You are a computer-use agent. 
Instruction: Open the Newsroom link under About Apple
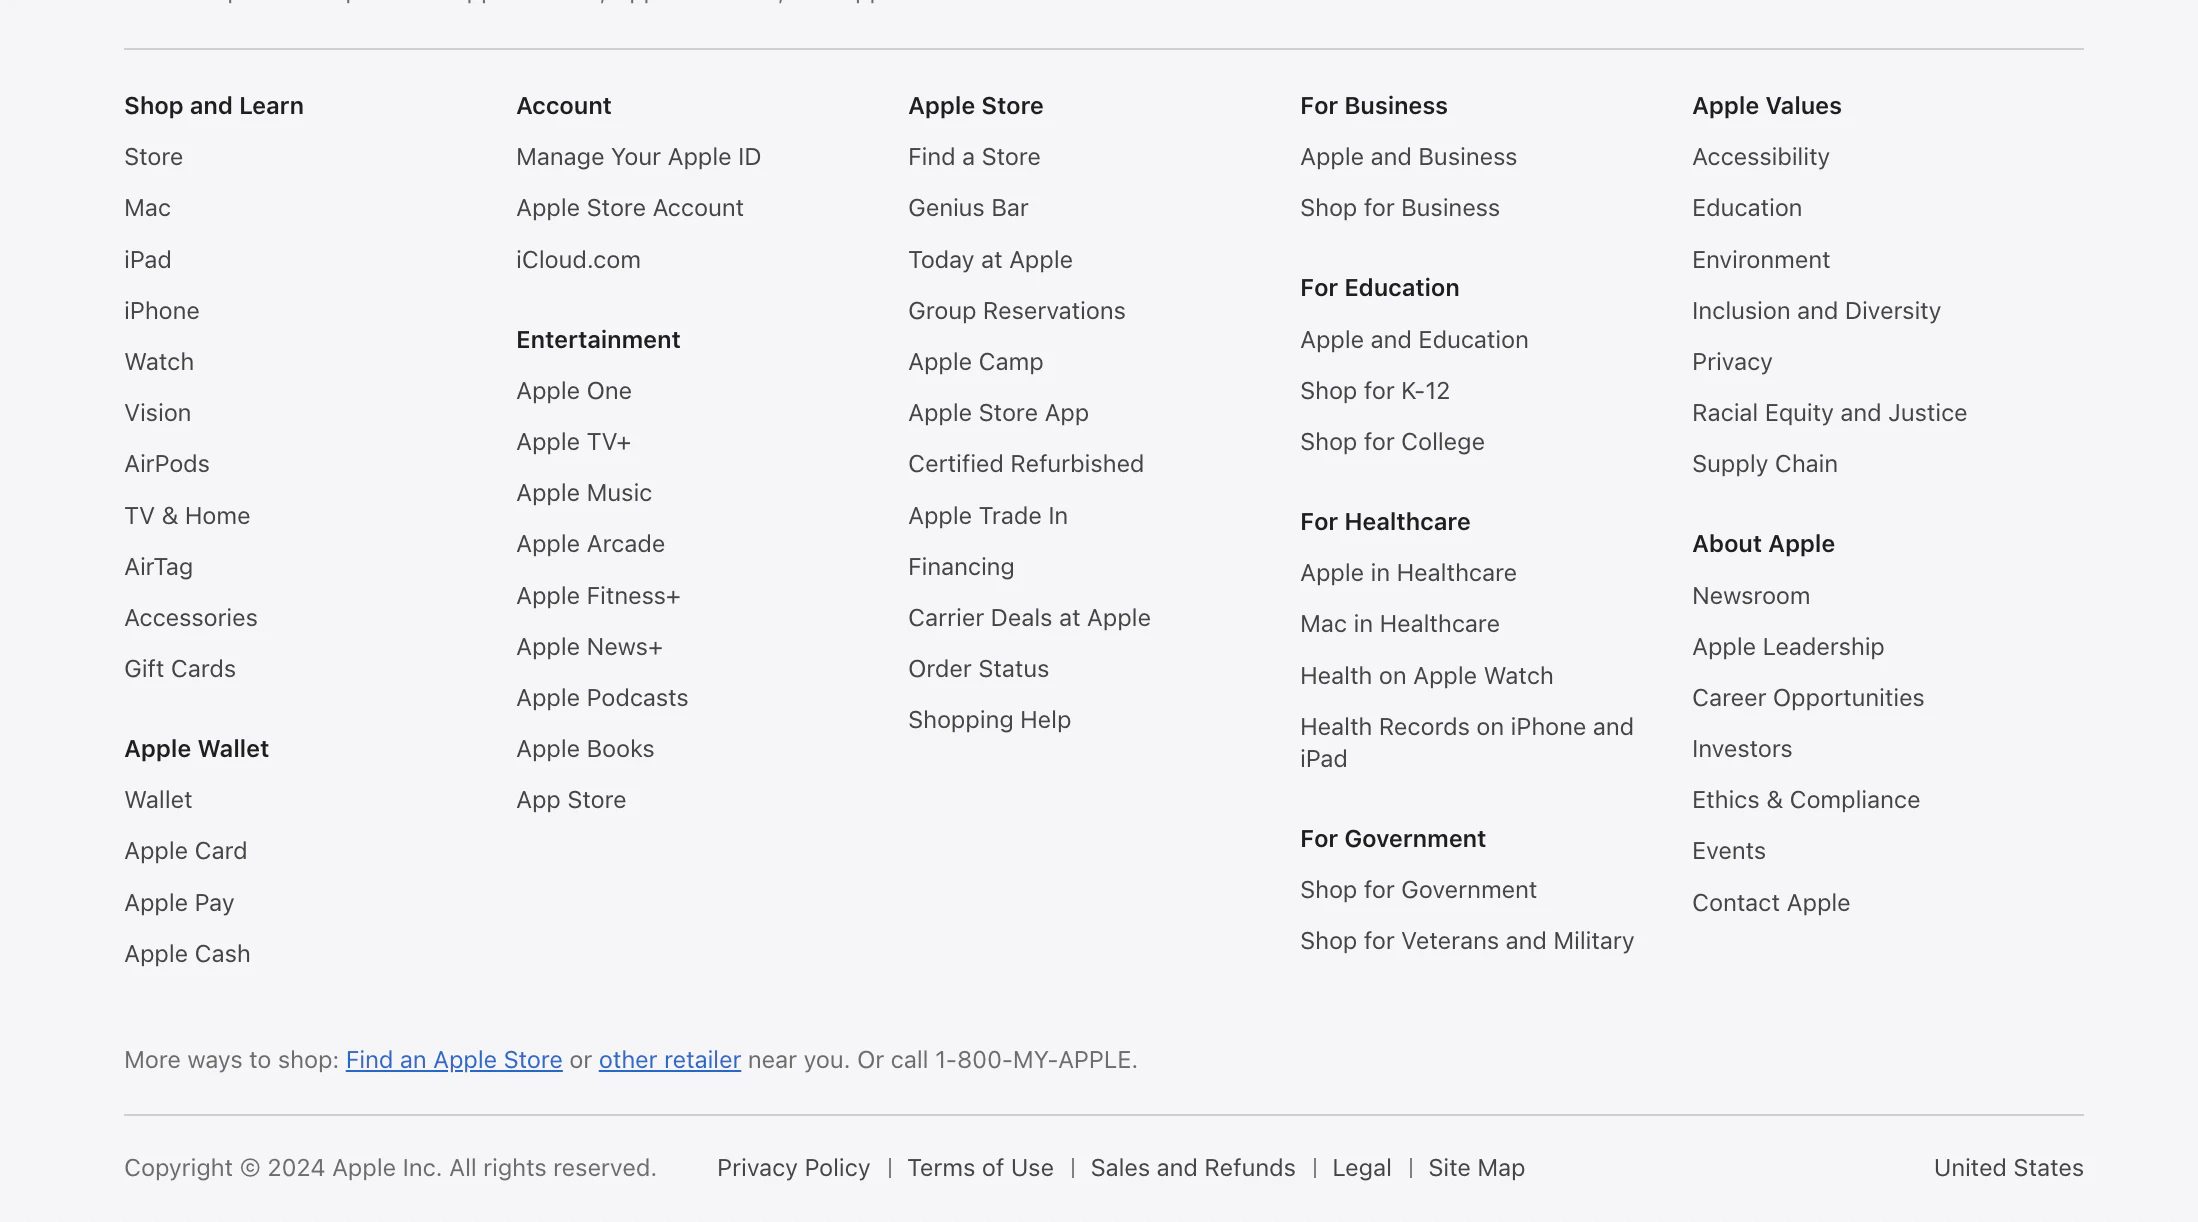1751,596
